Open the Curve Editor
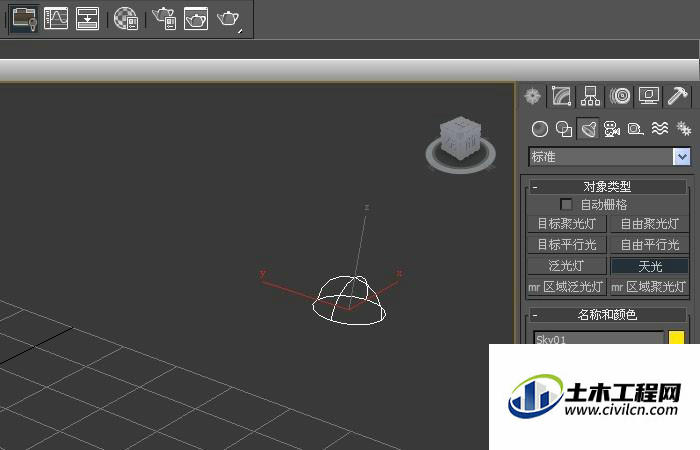Viewport: 700px width, 450px height. (56, 19)
